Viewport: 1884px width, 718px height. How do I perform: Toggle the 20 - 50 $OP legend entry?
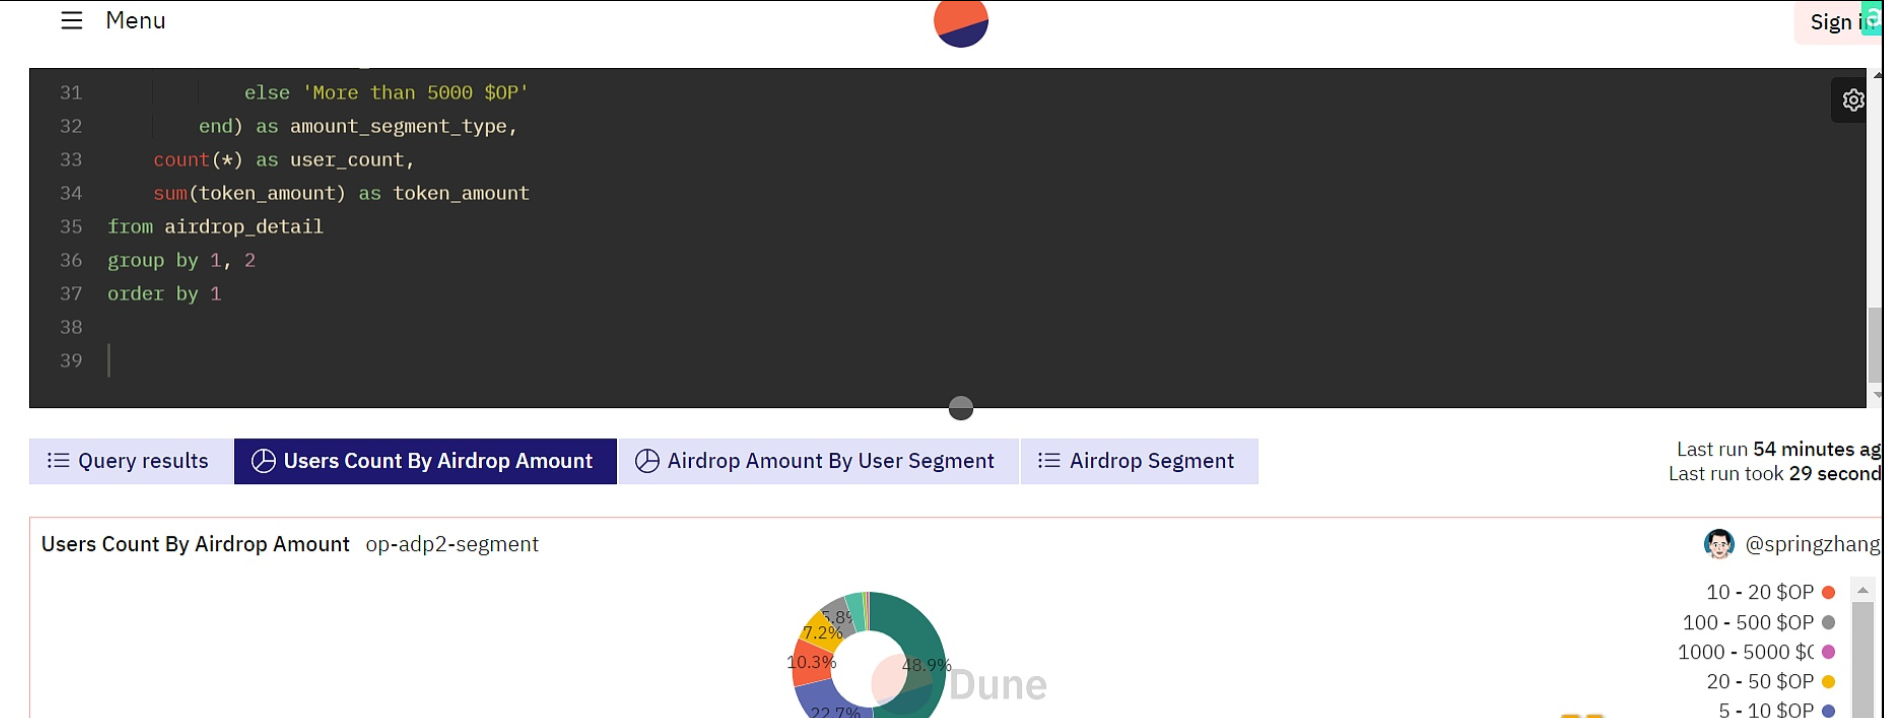click(x=1770, y=681)
